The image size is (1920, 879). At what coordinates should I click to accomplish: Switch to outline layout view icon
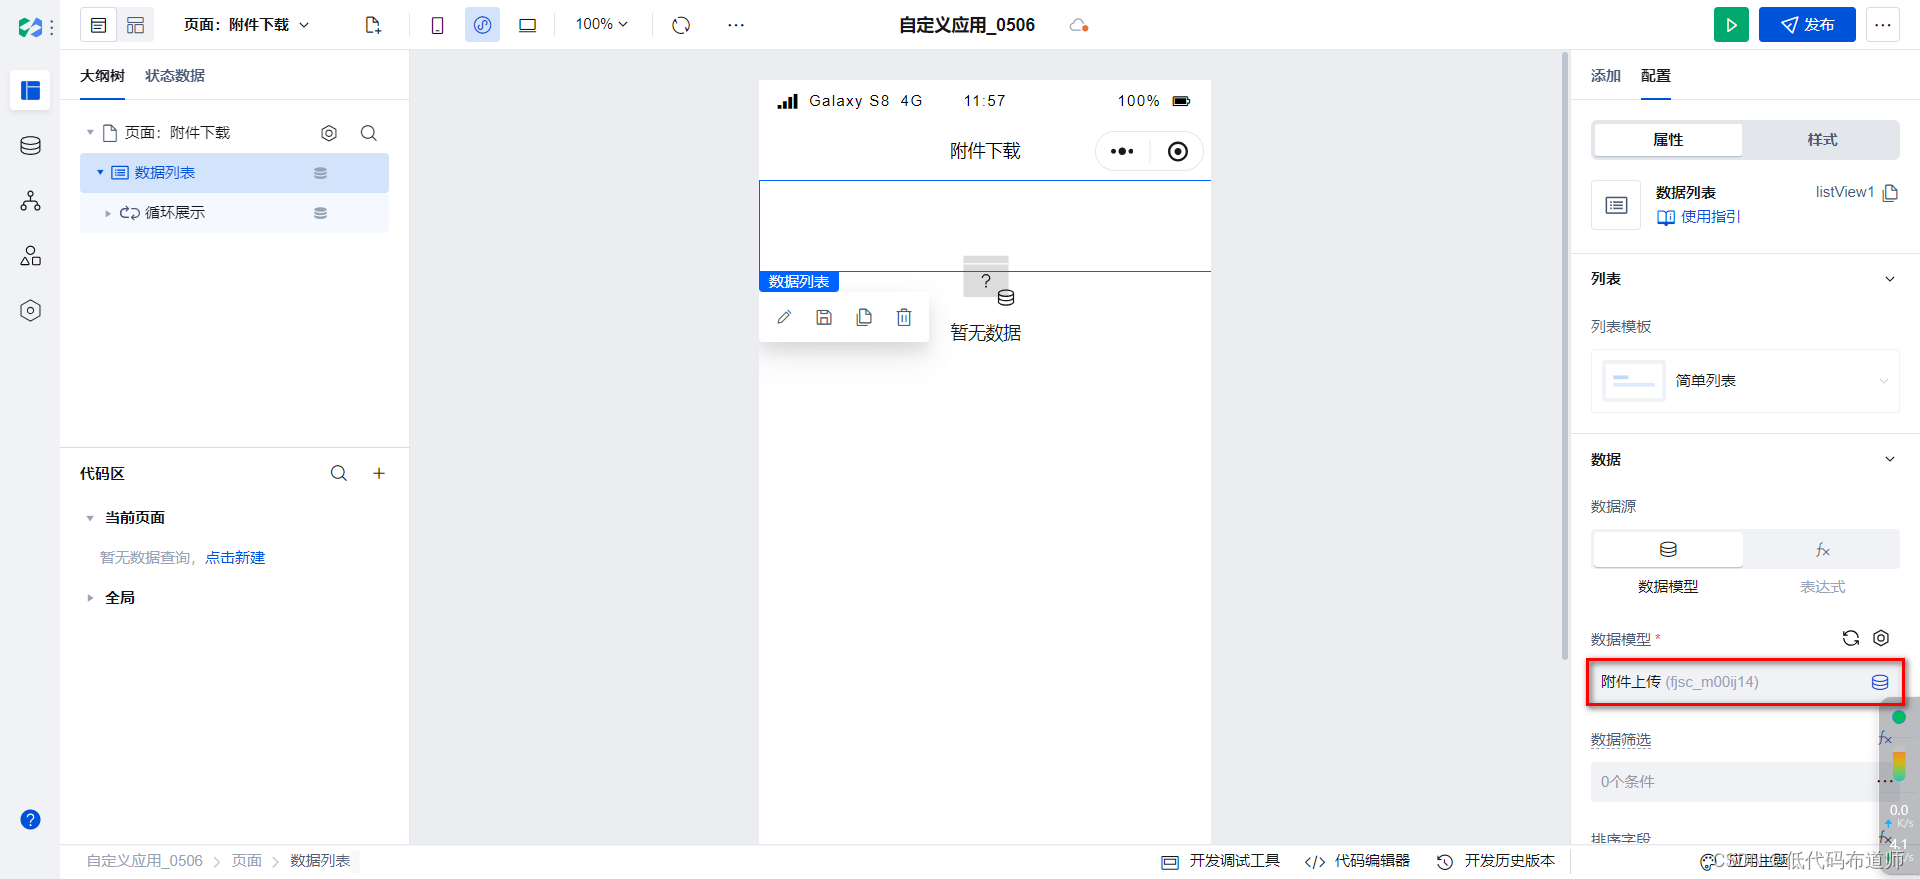pos(99,25)
